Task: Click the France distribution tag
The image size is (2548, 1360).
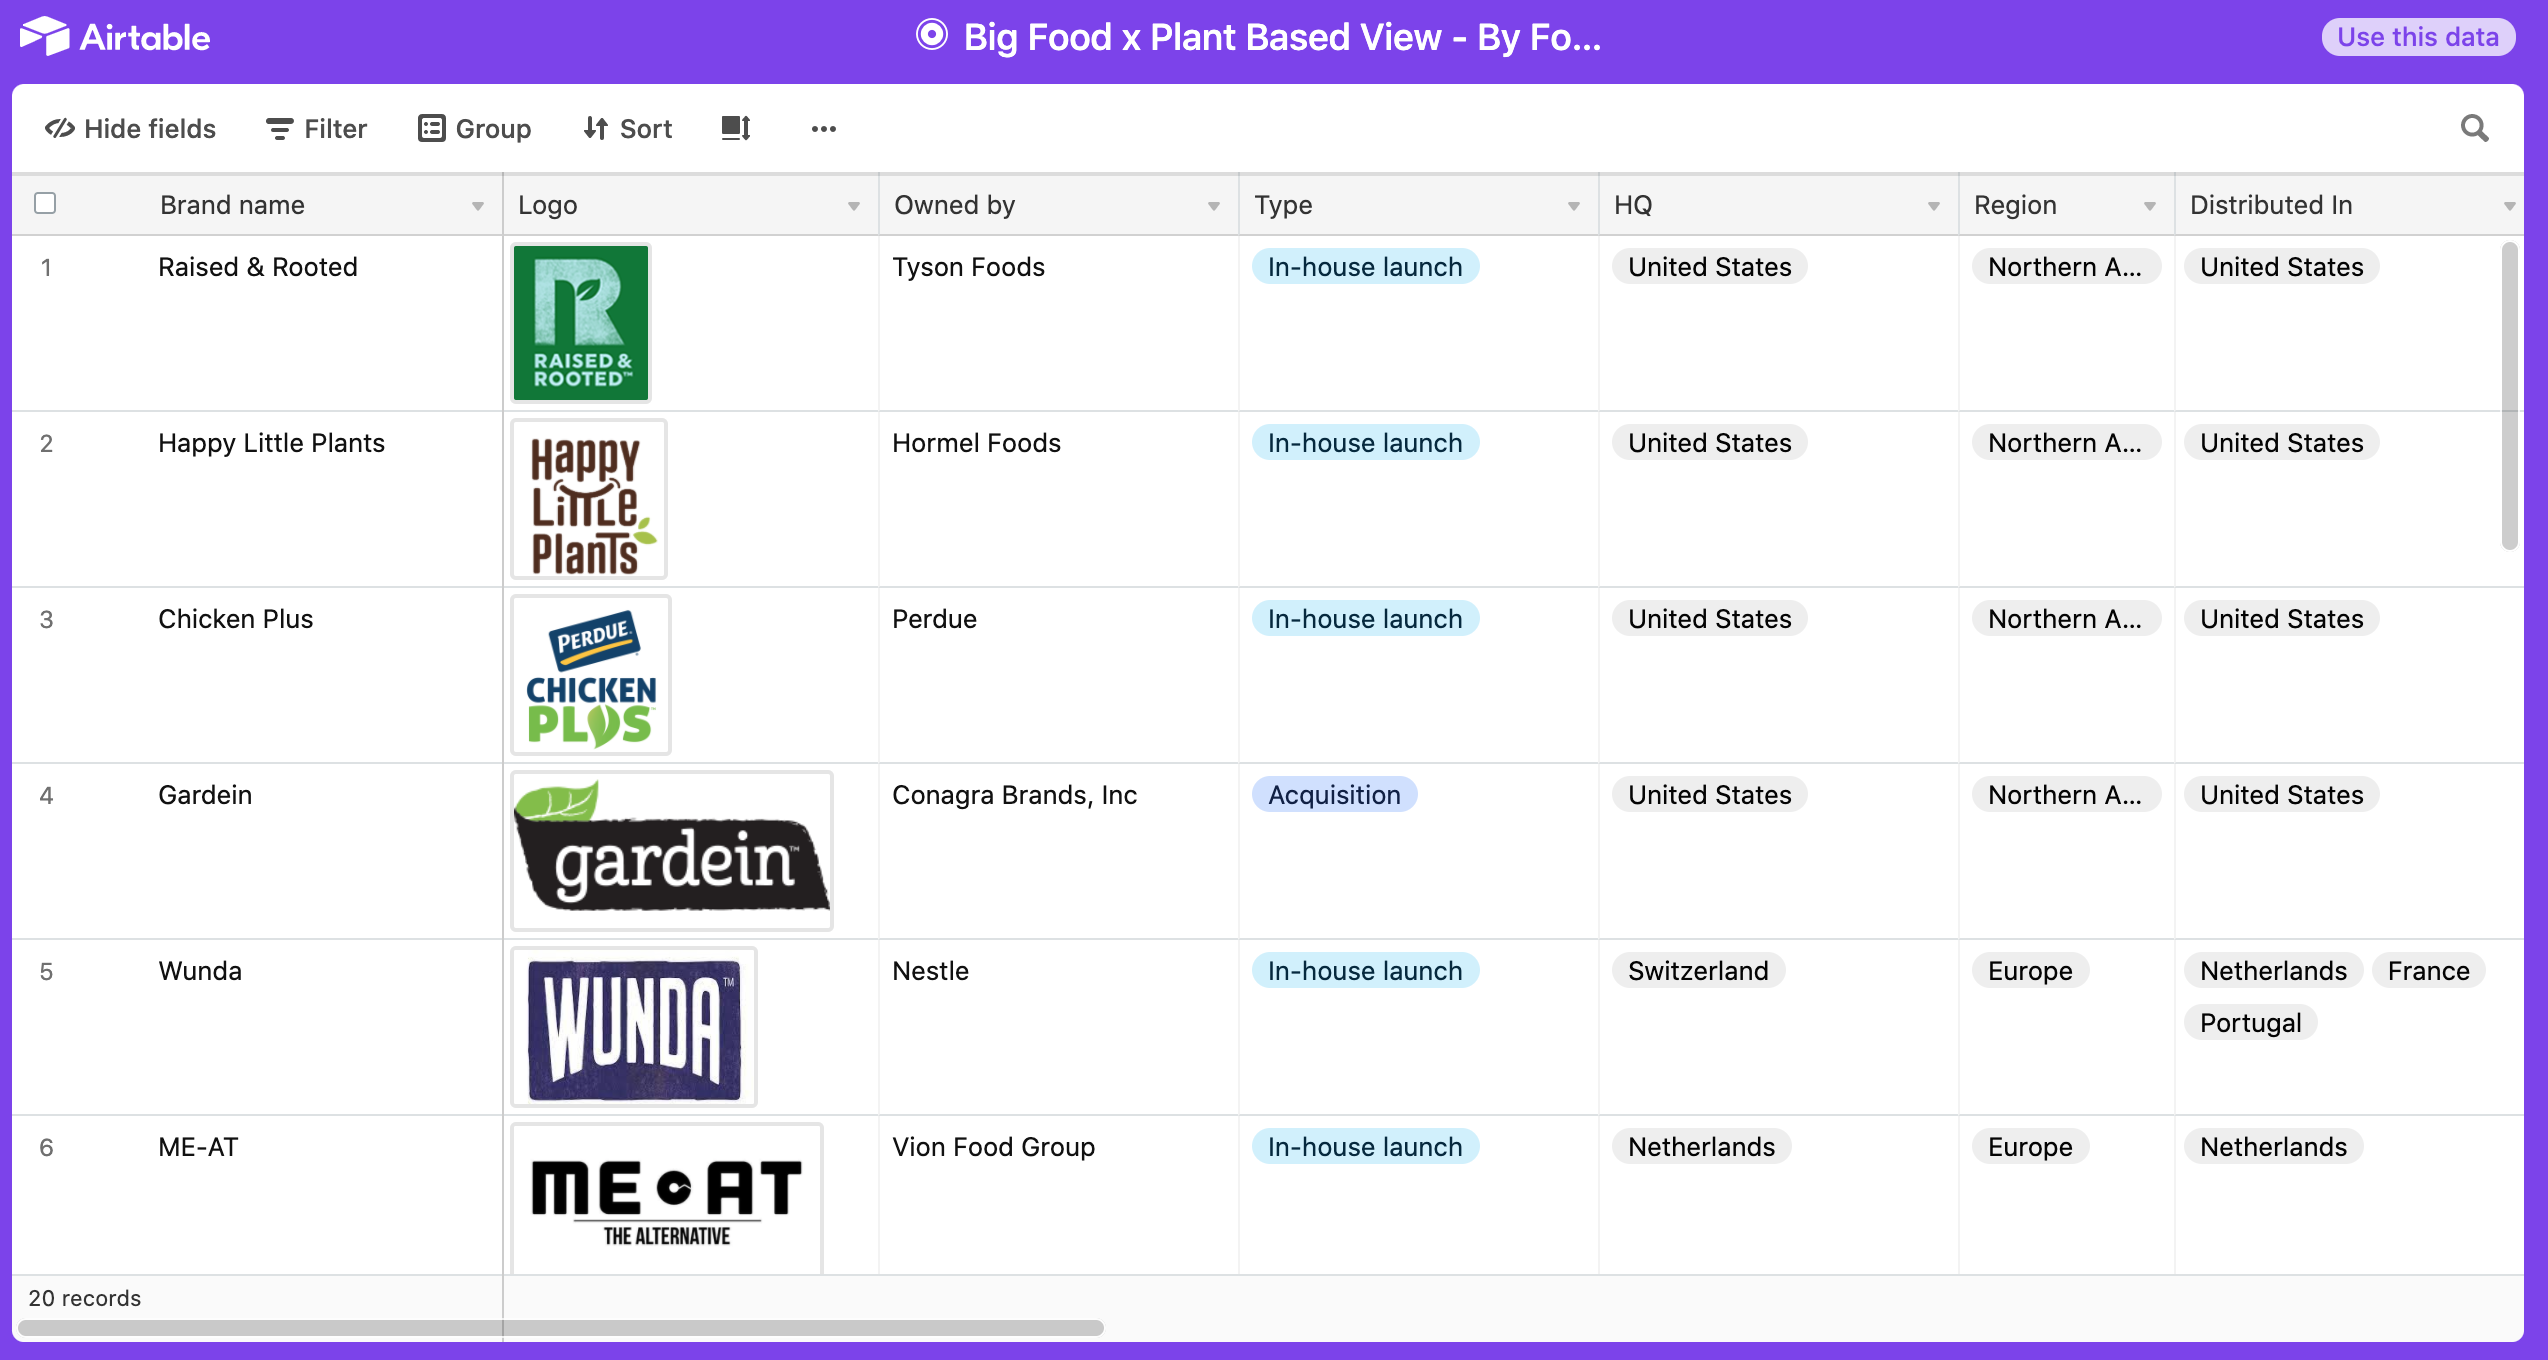Action: click(x=2428, y=971)
